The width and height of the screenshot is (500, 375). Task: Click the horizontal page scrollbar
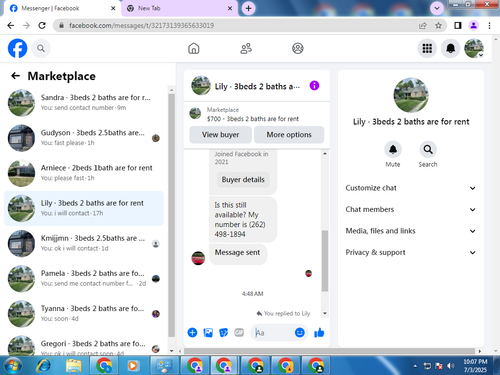coord(329,351)
